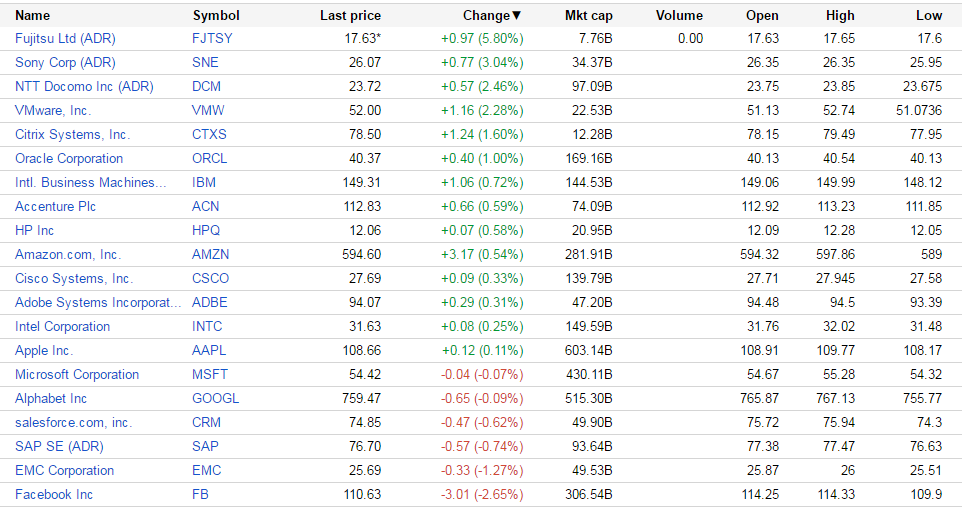The height and width of the screenshot is (509, 962).
Task: Click the VMware, Inc. company link
Action: (x=53, y=110)
